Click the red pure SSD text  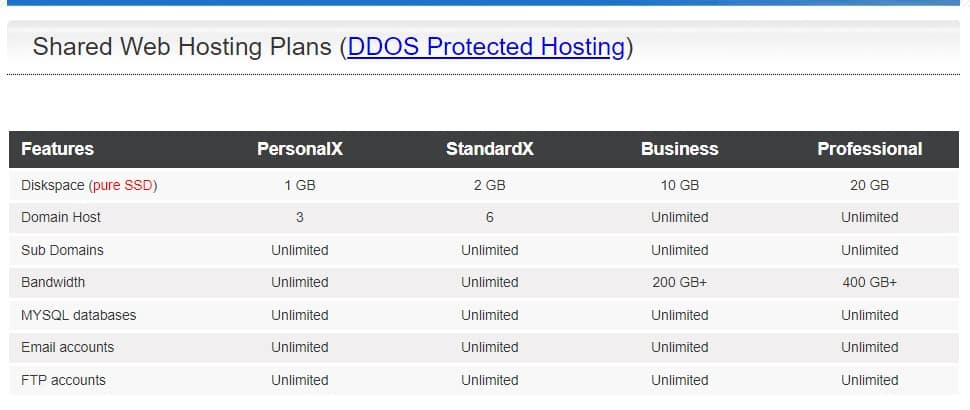[122, 186]
